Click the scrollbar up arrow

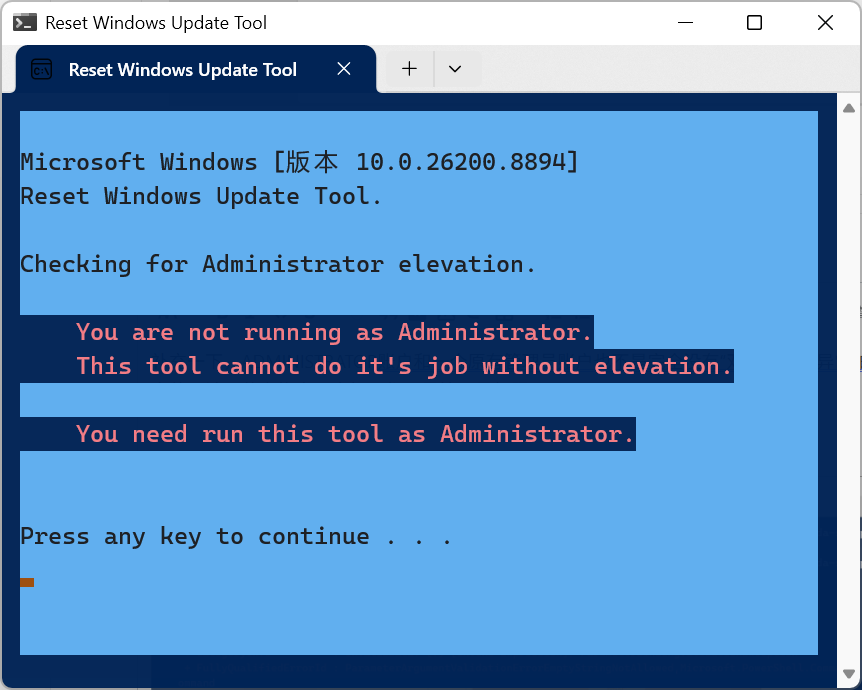pyautogui.click(x=849, y=108)
